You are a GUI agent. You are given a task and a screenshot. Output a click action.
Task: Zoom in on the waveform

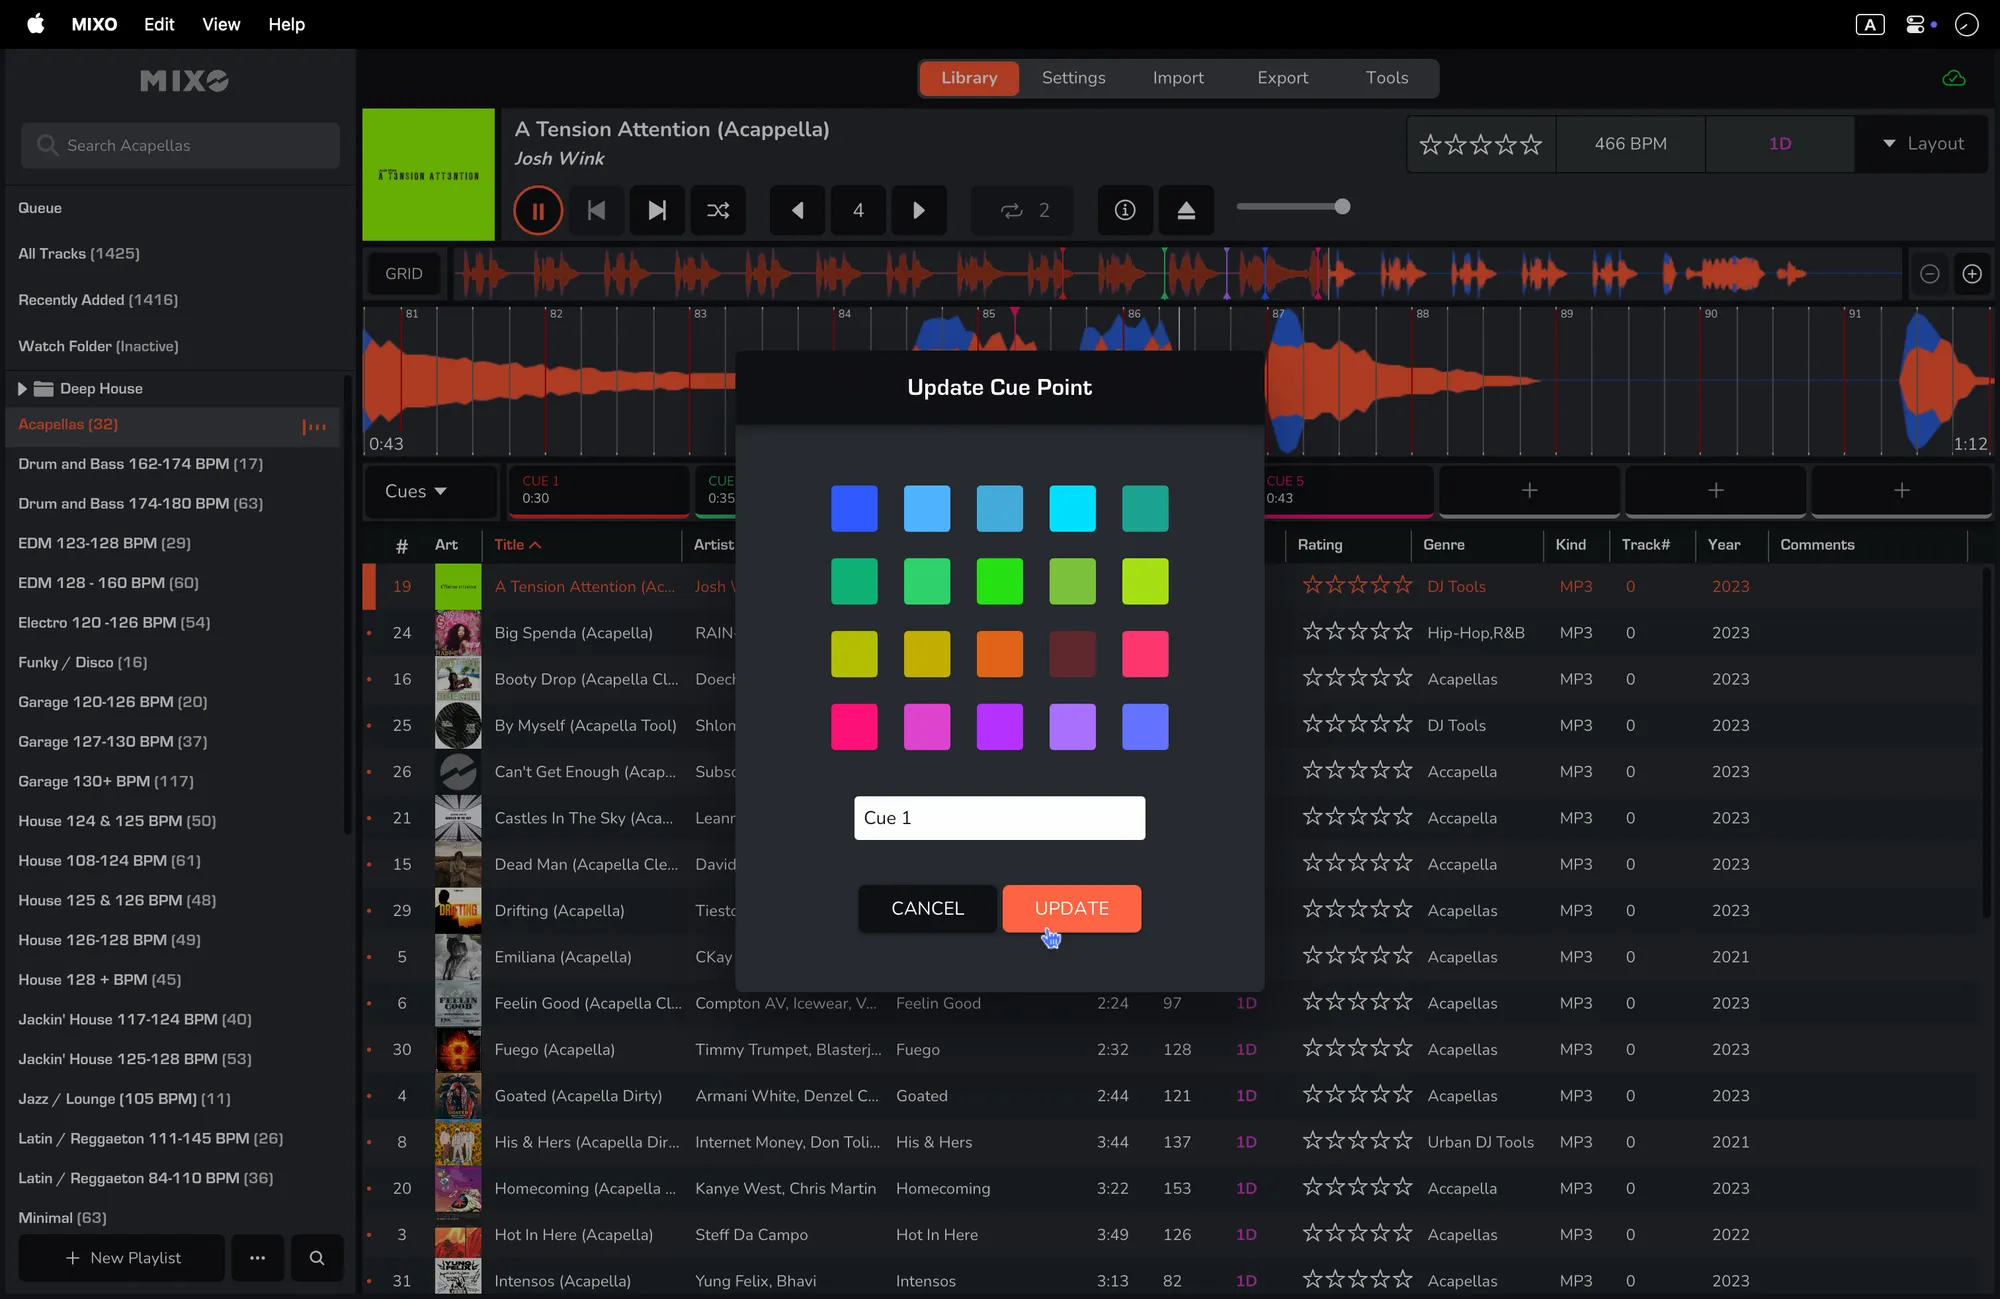pyautogui.click(x=1972, y=274)
